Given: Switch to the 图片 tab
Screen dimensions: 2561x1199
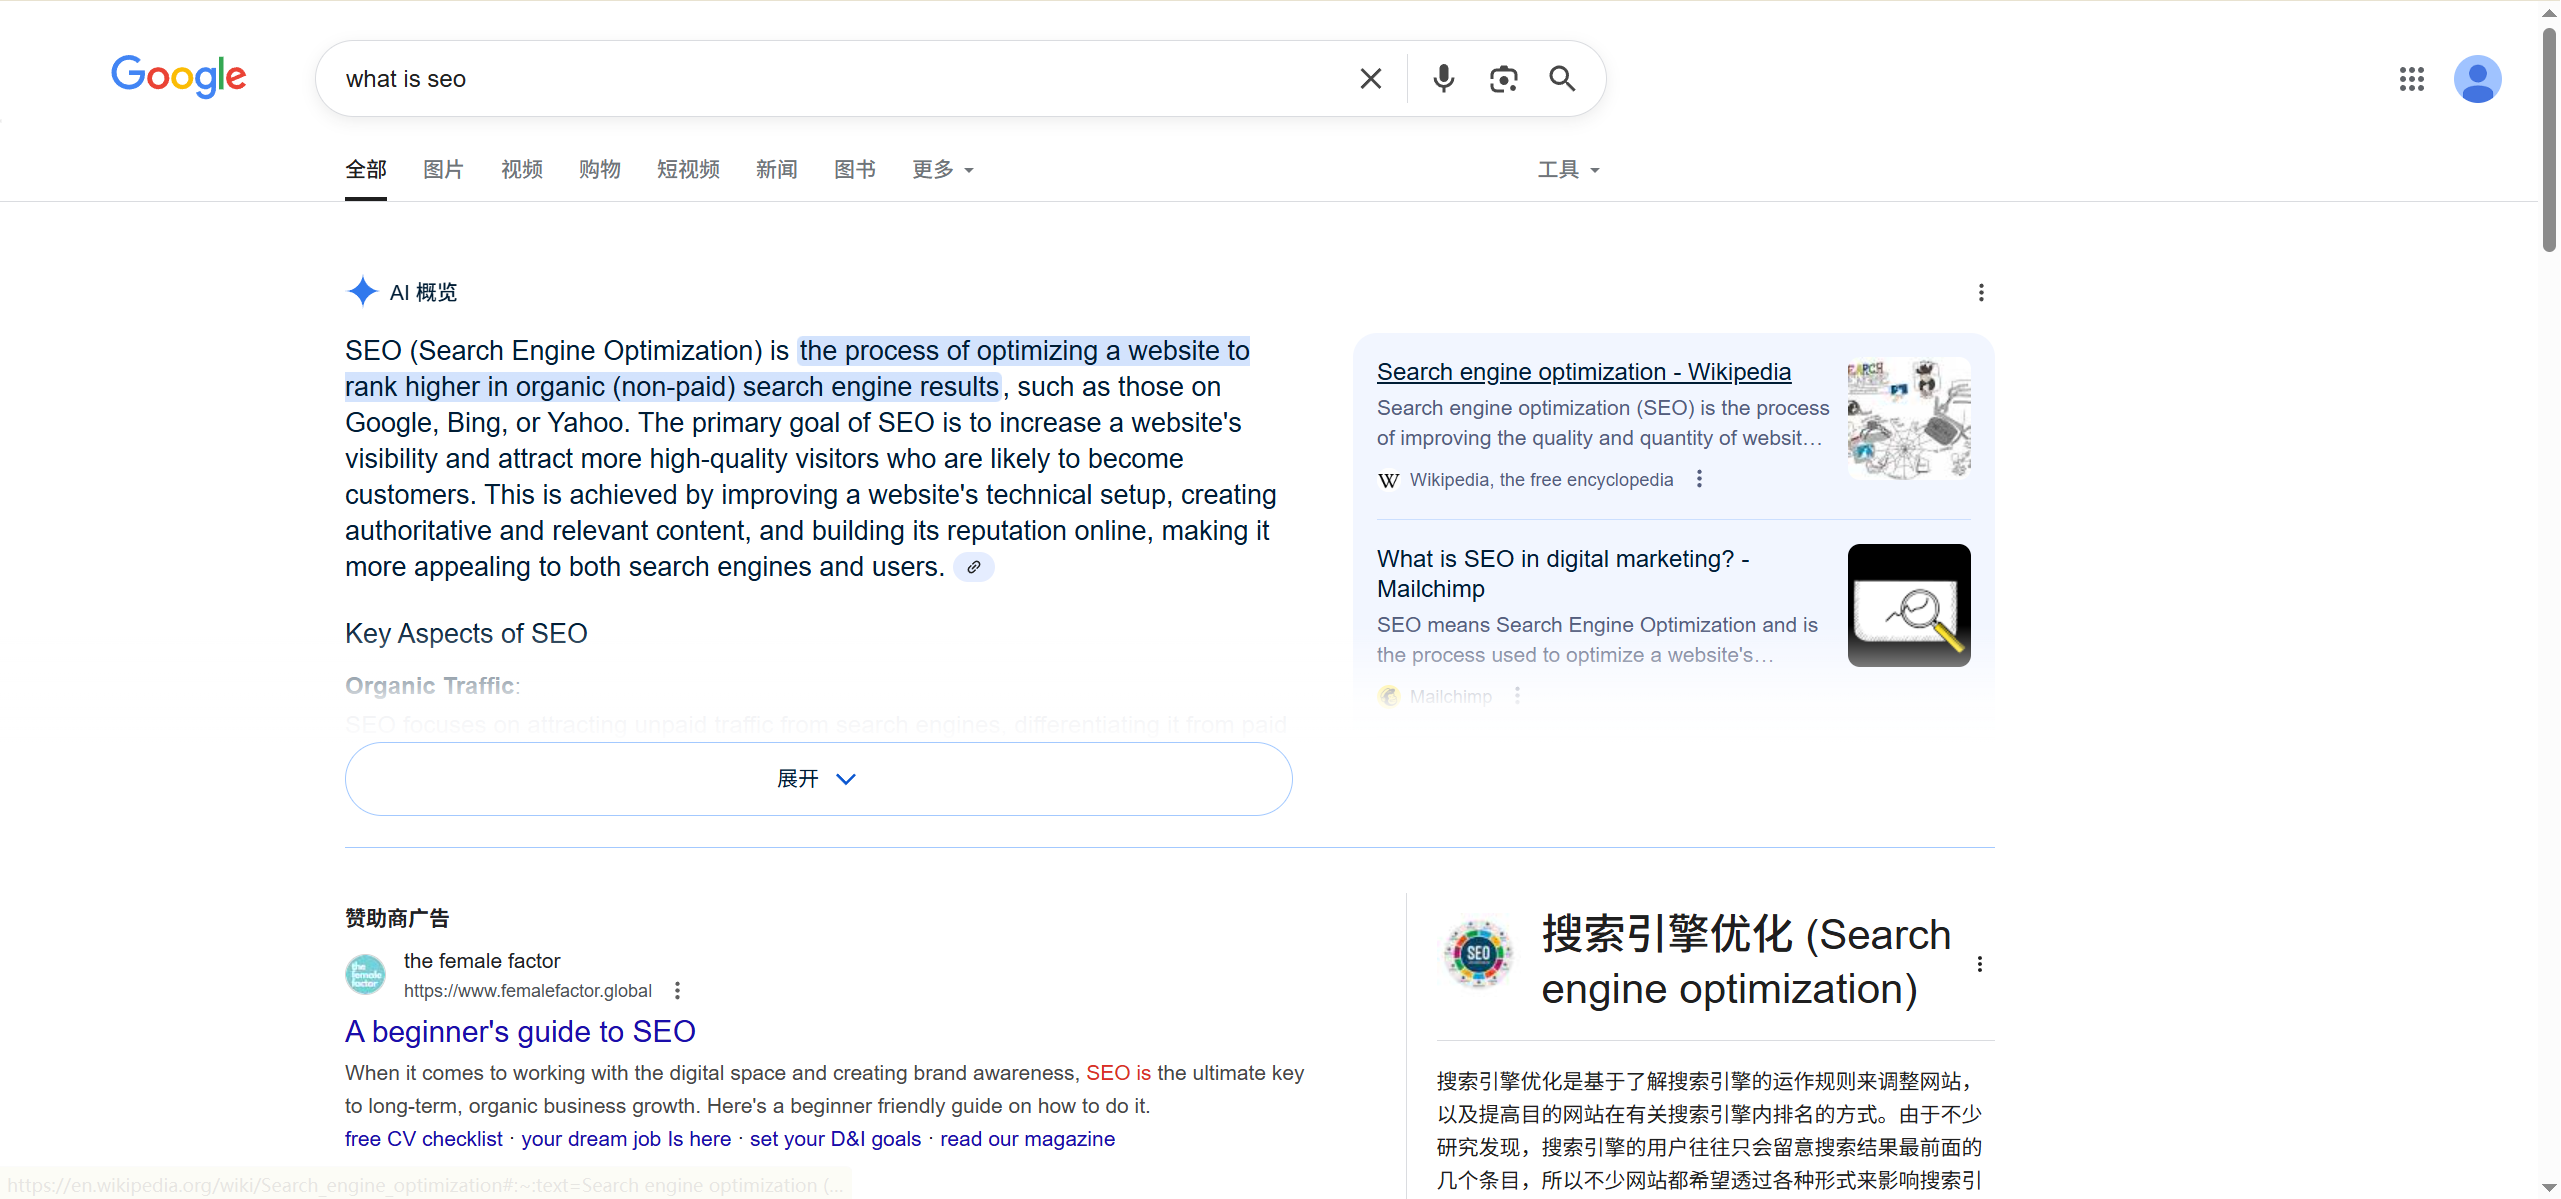Looking at the screenshot, I should [442, 169].
